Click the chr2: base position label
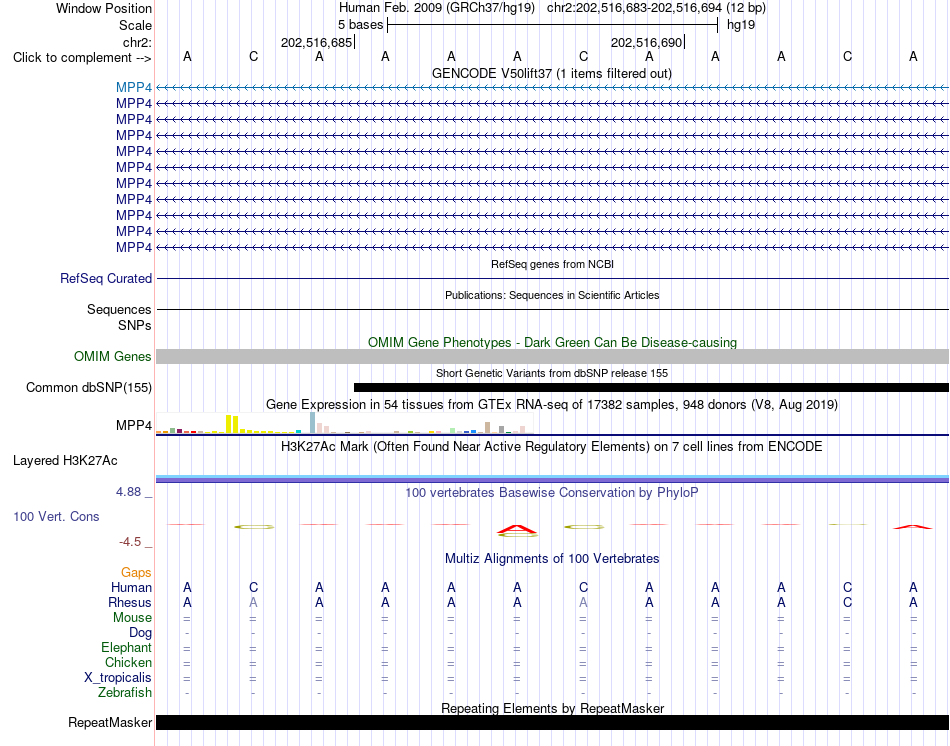The width and height of the screenshot is (950, 746). click(137, 42)
